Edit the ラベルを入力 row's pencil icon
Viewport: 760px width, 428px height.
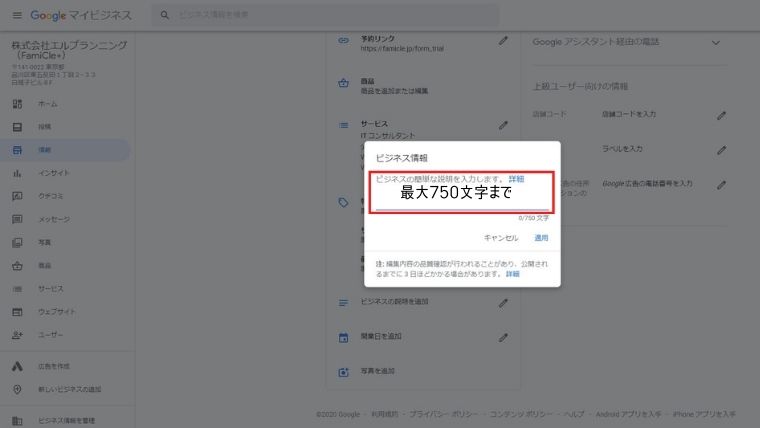(722, 150)
